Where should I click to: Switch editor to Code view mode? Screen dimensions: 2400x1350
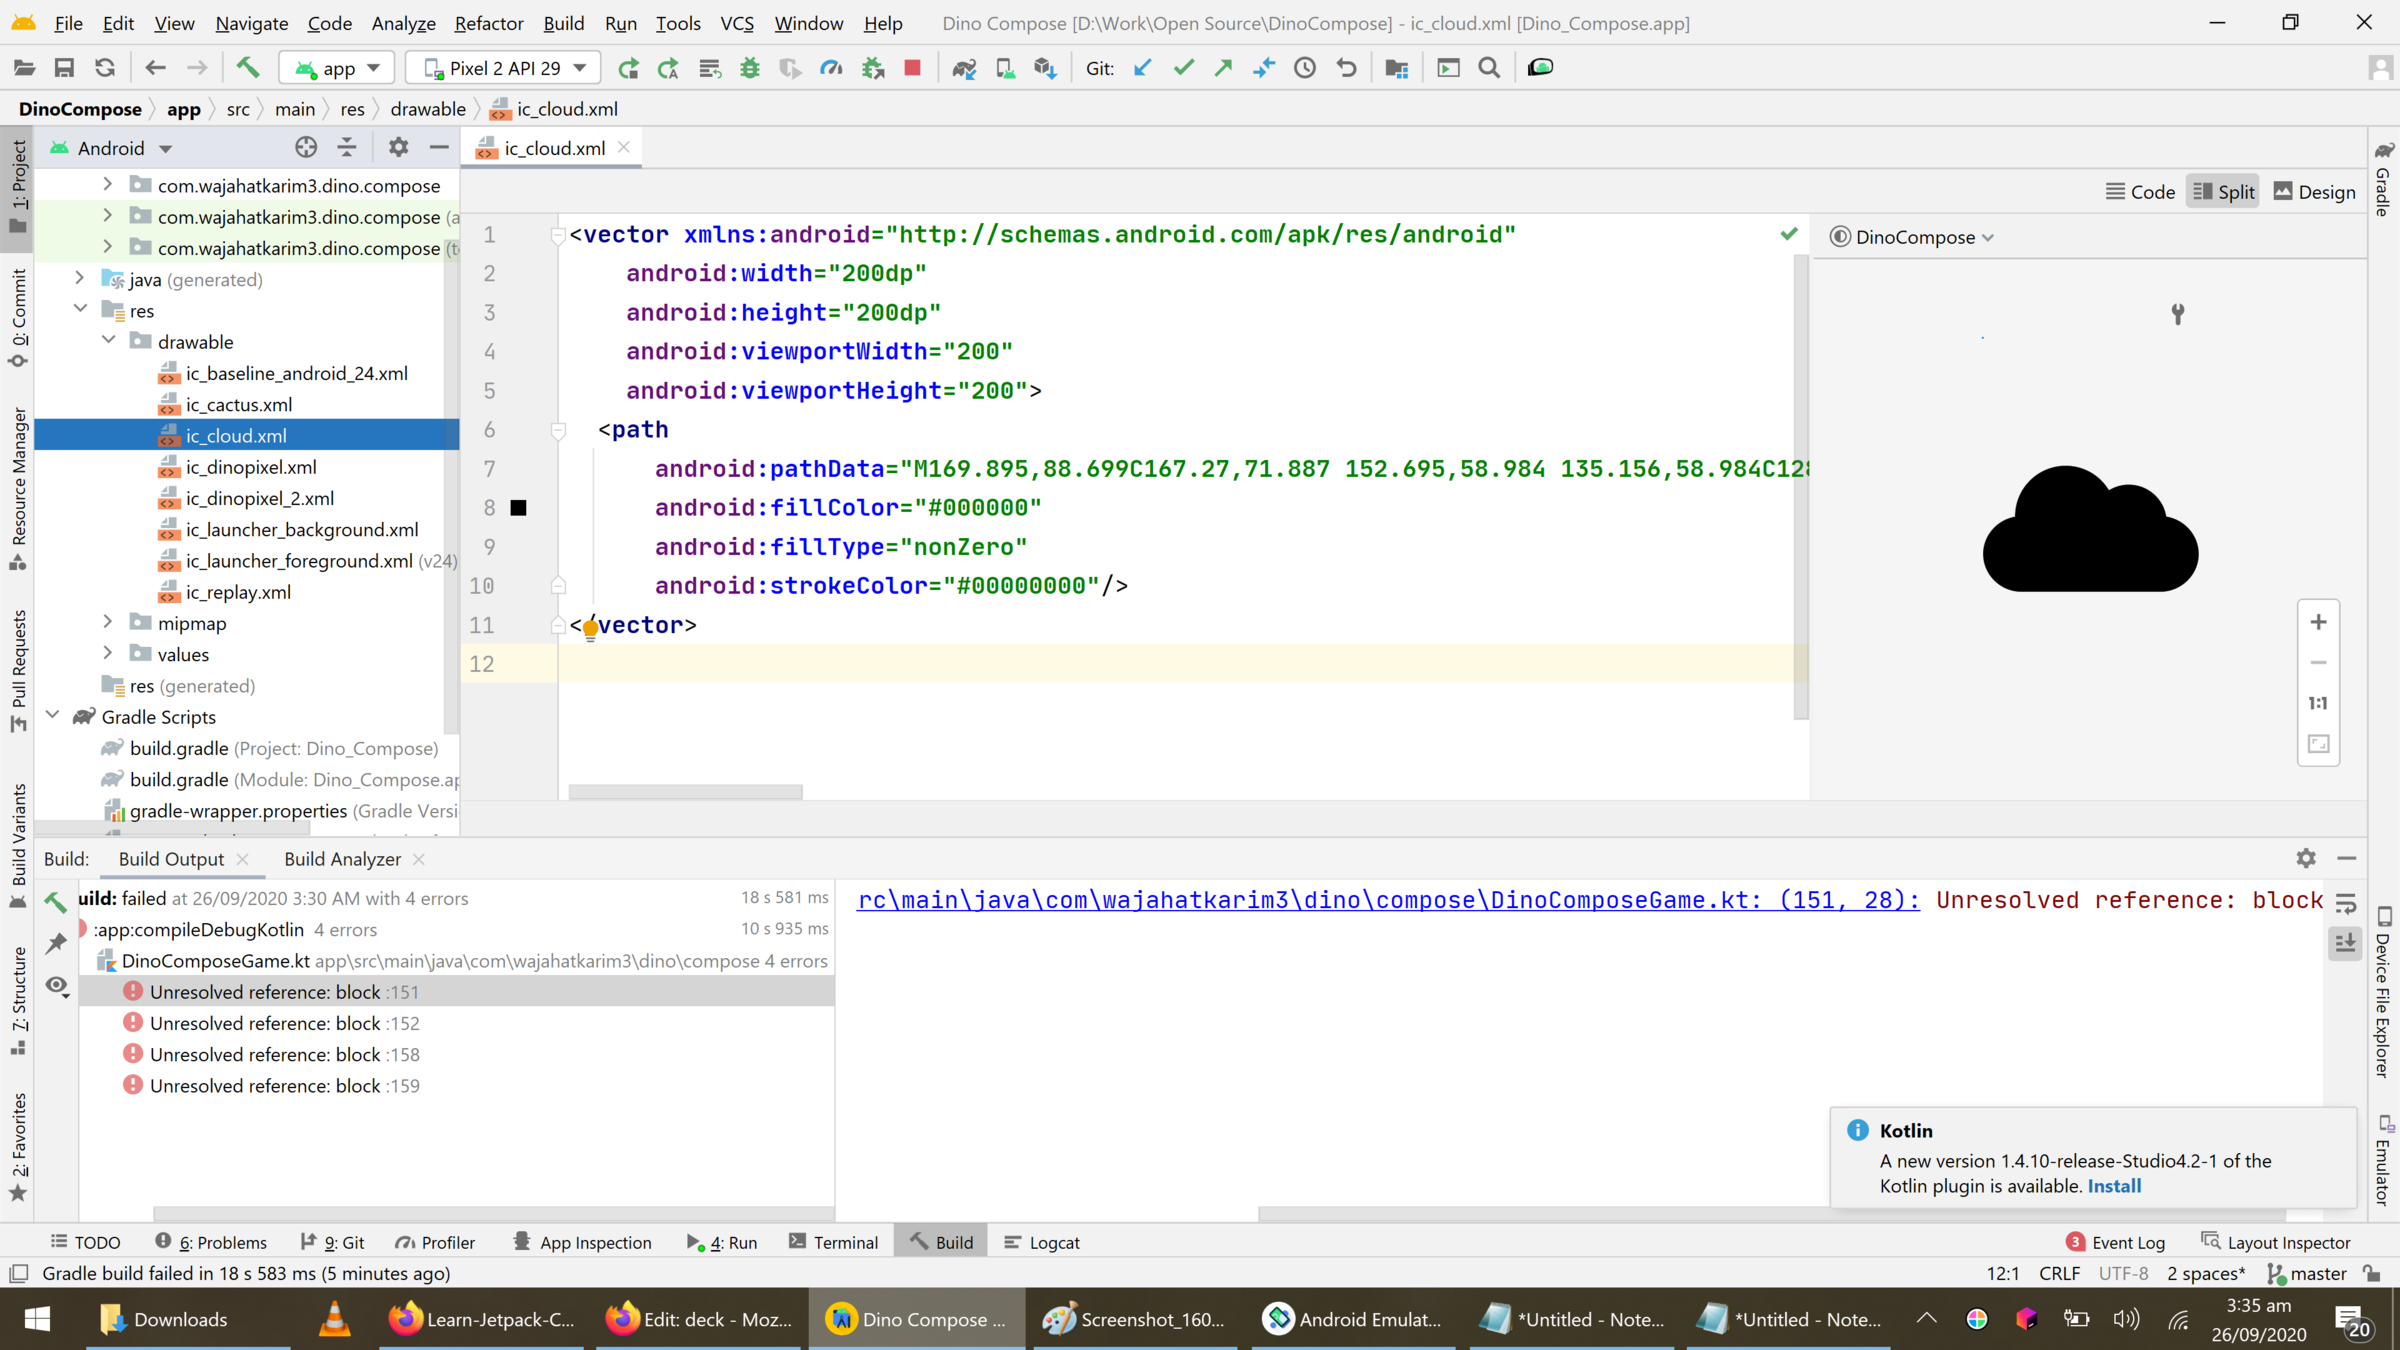[x=2140, y=192]
